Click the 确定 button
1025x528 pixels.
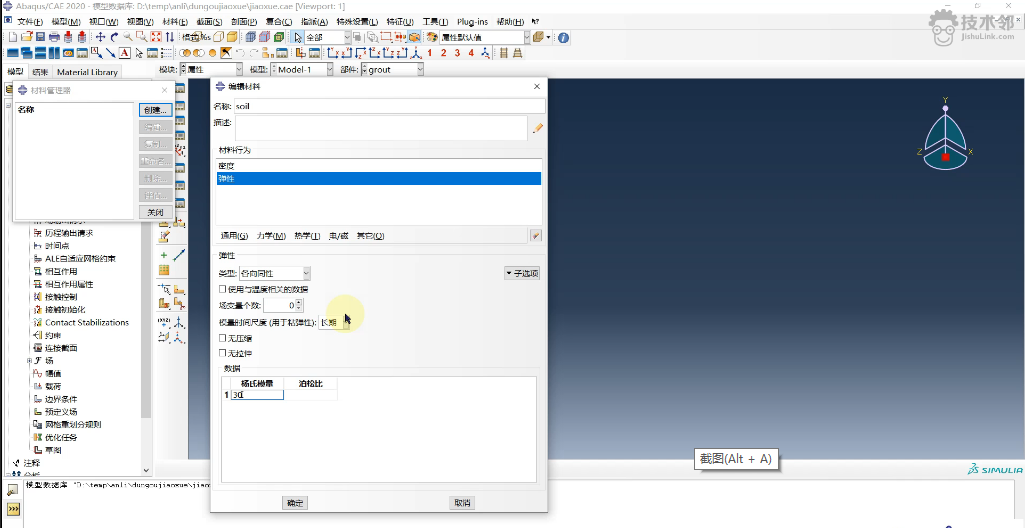pyautogui.click(x=295, y=503)
